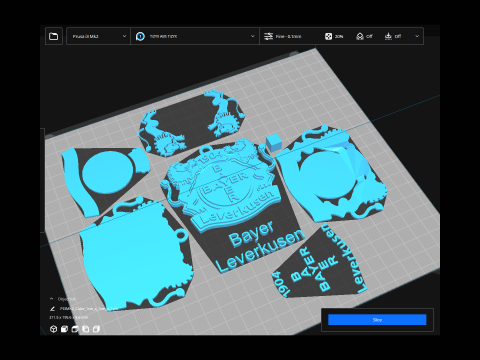480x360 pixels.
Task: Click the extruder 1 material icon
Action: [140, 36]
